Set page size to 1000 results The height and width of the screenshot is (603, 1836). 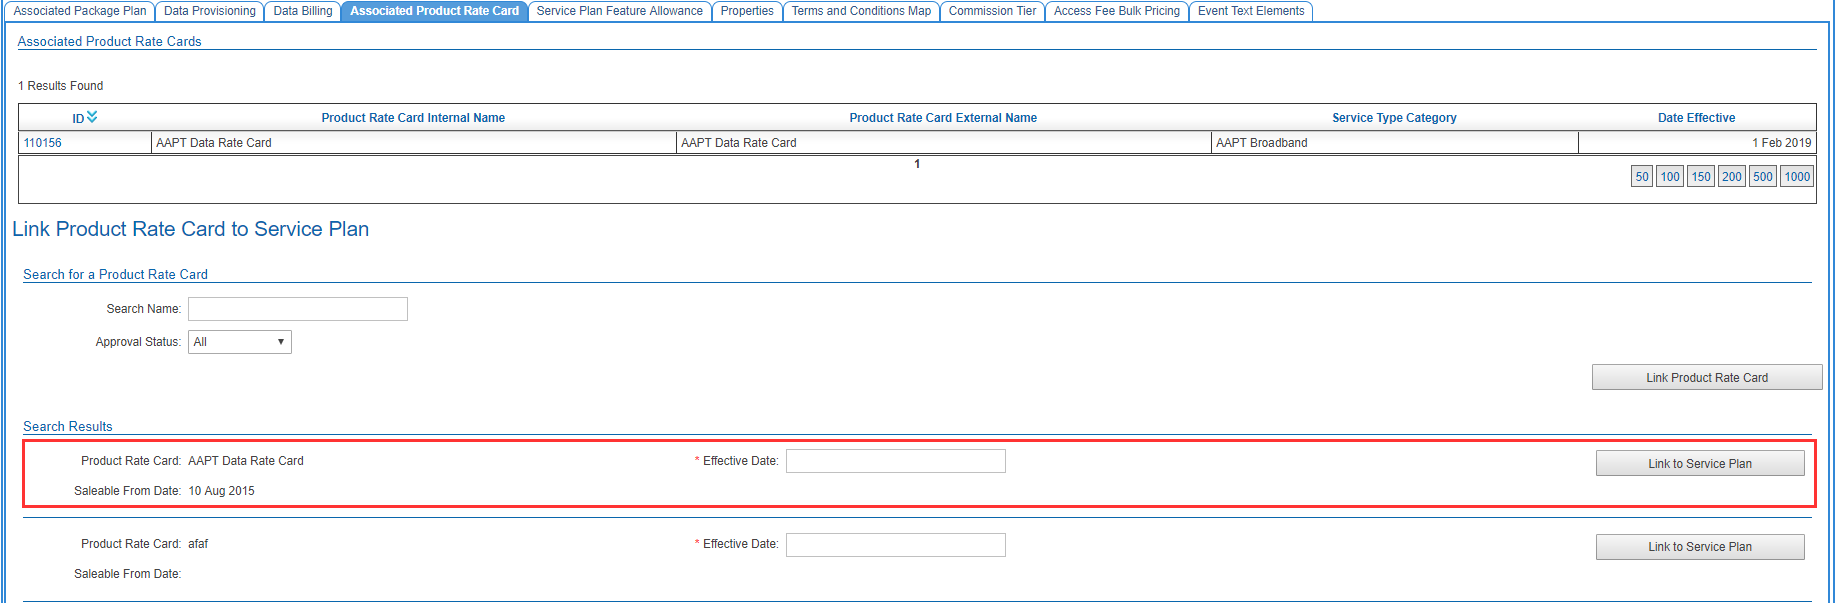click(x=1797, y=177)
